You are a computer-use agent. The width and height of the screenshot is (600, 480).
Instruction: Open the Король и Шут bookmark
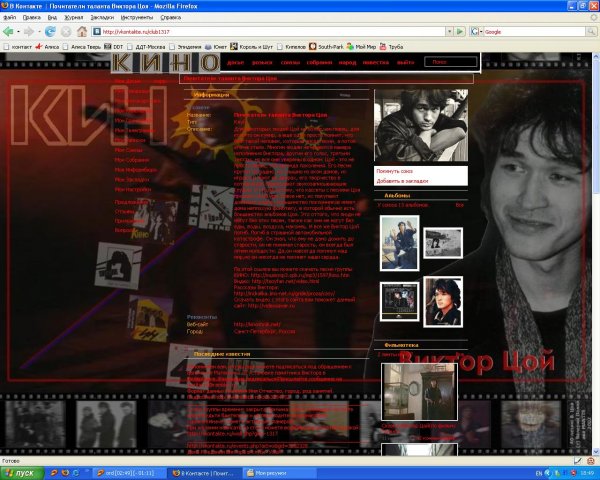click(251, 47)
